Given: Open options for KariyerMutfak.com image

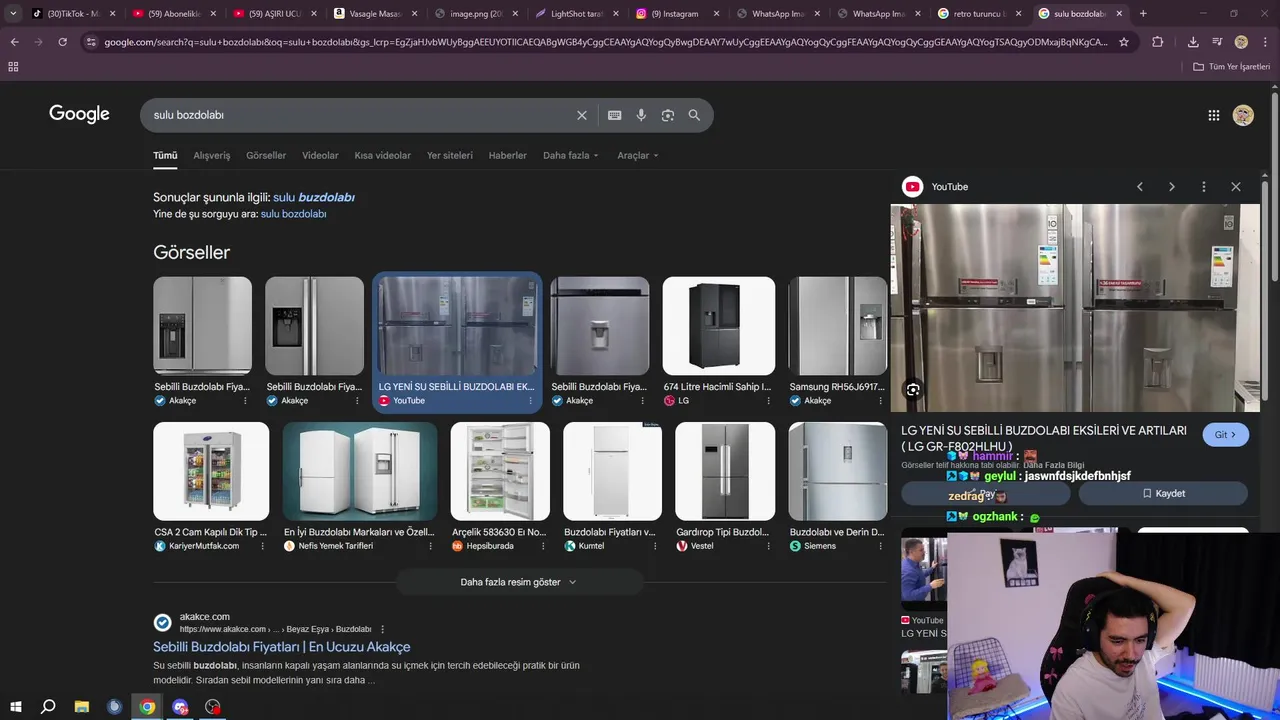Looking at the screenshot, I should tap(263, 546).
